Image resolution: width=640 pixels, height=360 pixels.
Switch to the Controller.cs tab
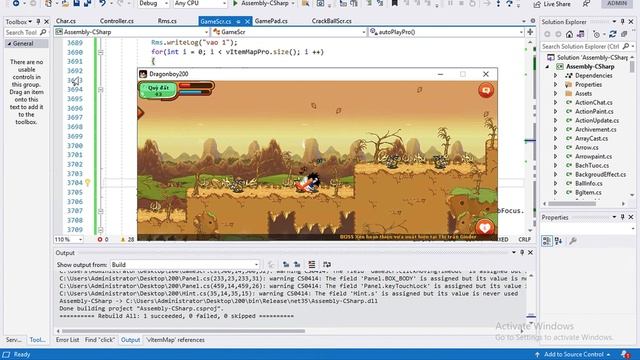117,21
